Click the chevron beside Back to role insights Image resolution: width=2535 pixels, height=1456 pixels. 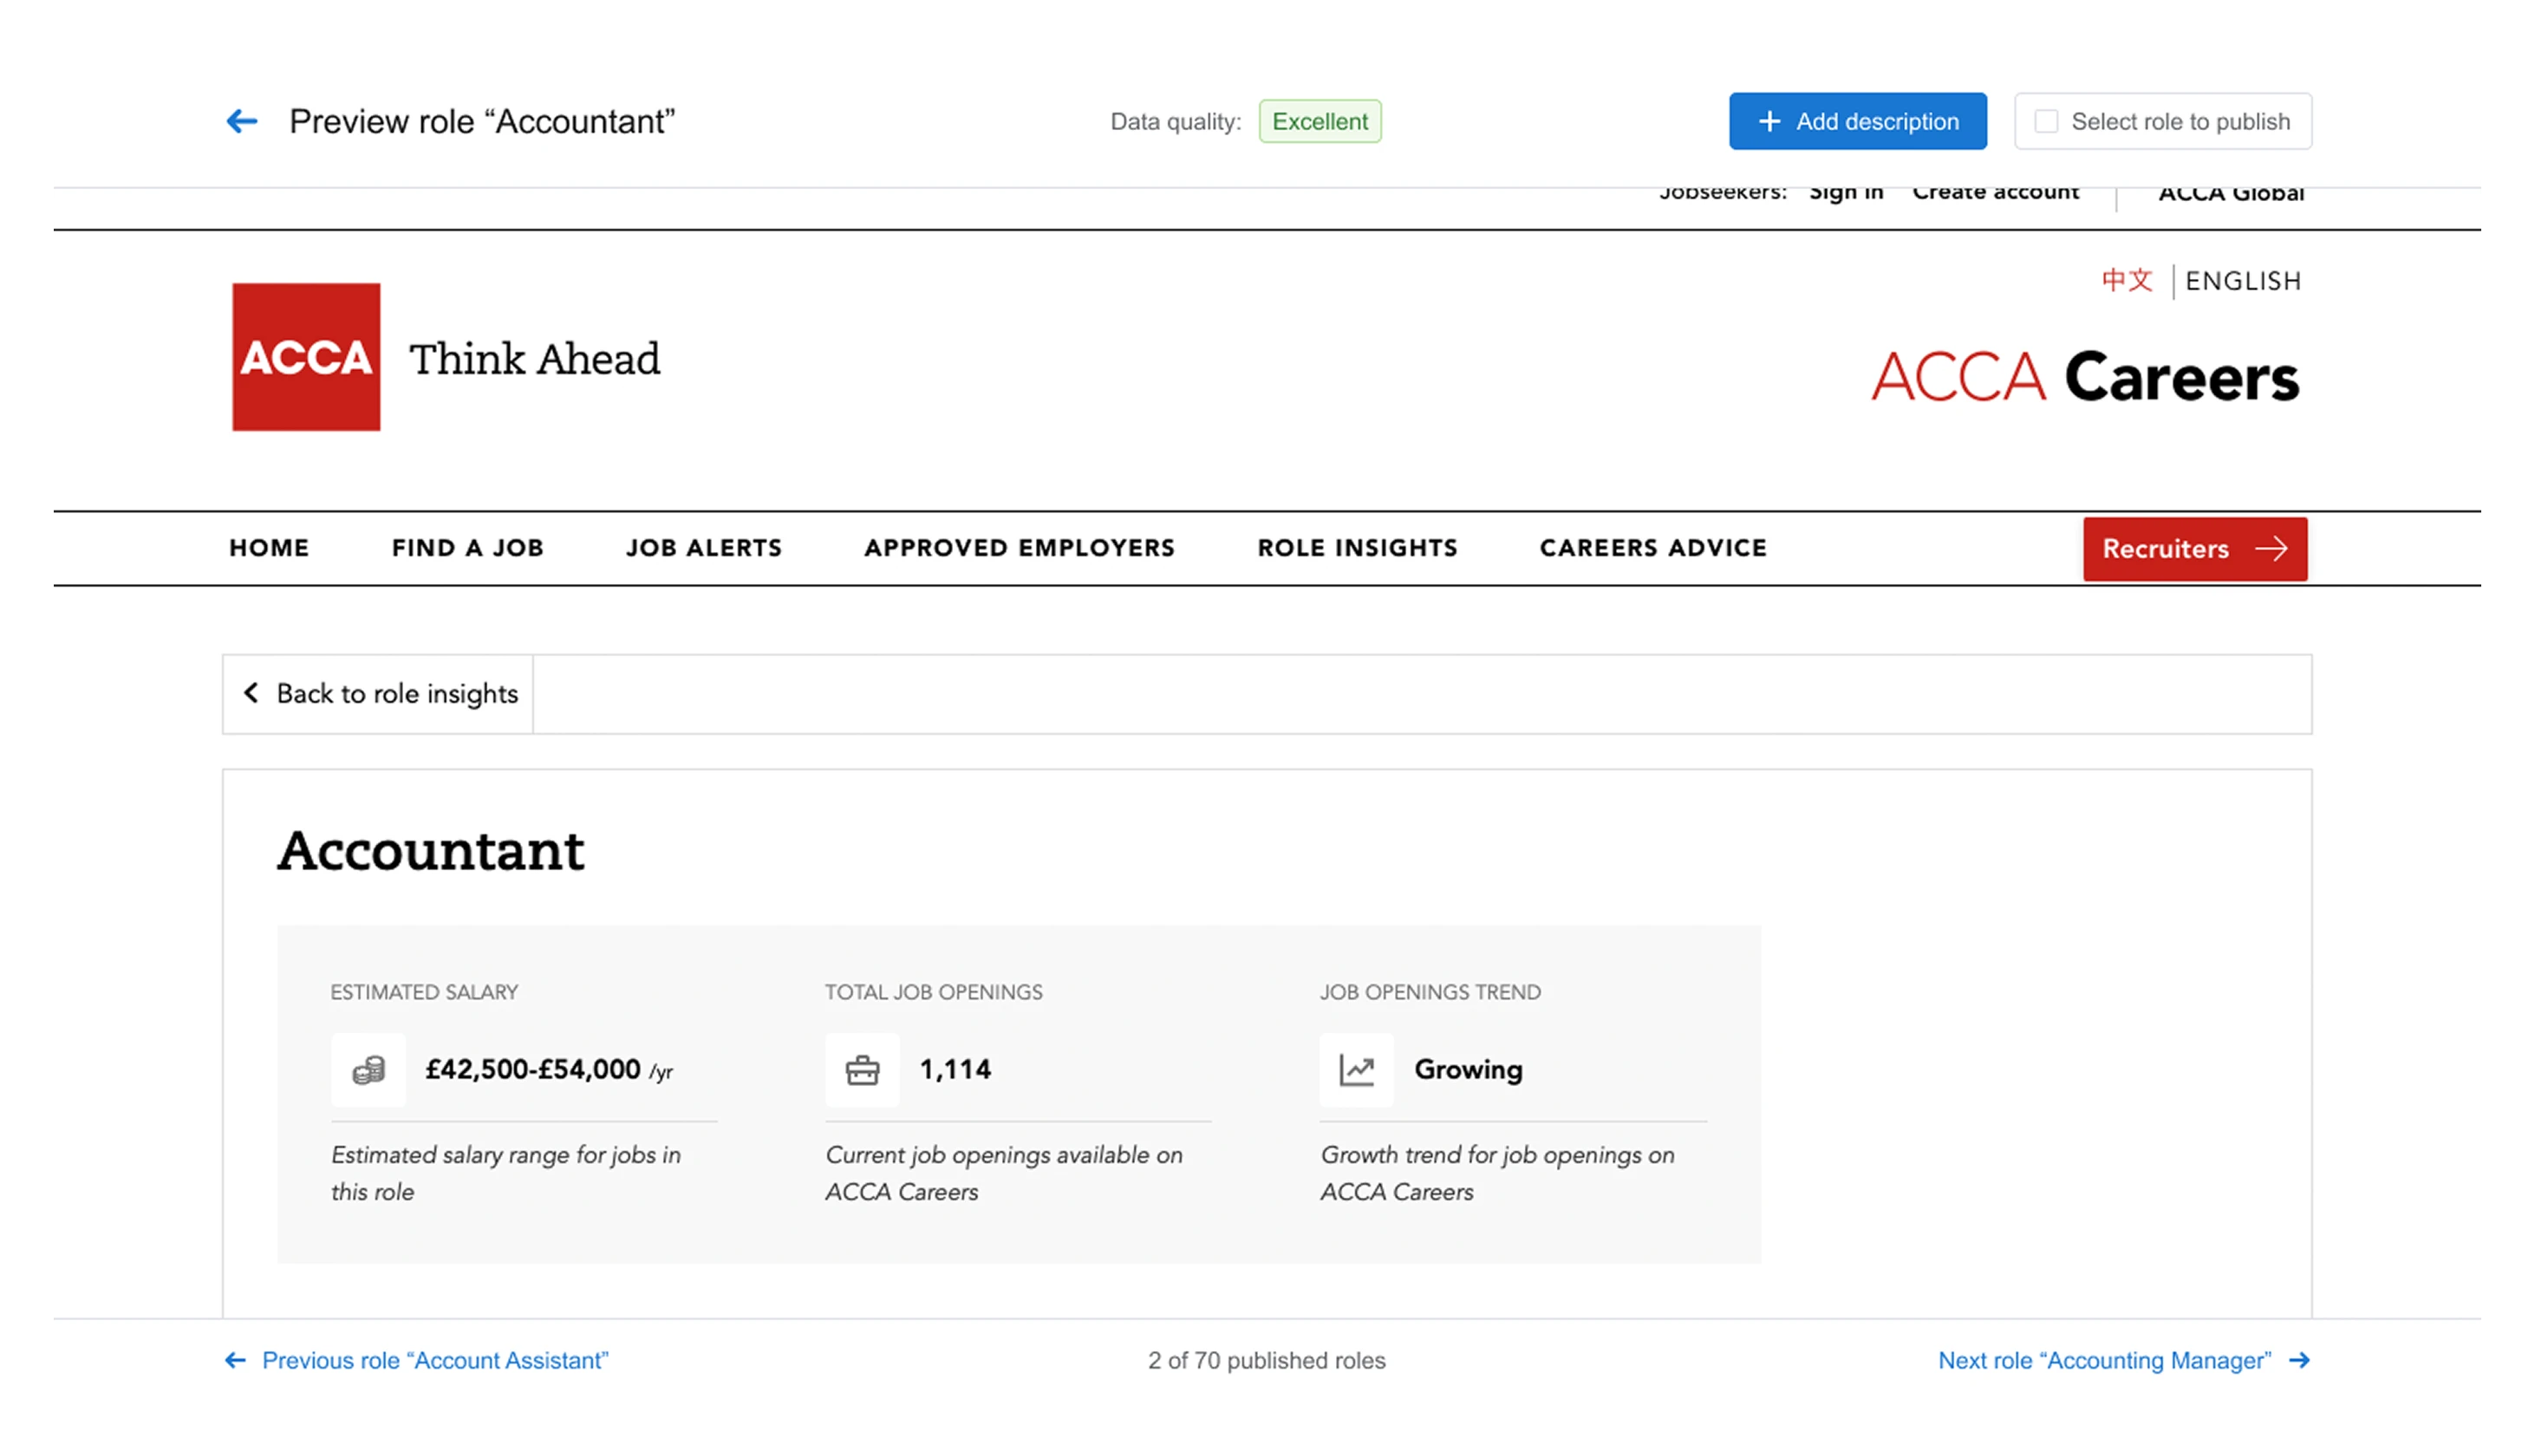tap(251, 693)
